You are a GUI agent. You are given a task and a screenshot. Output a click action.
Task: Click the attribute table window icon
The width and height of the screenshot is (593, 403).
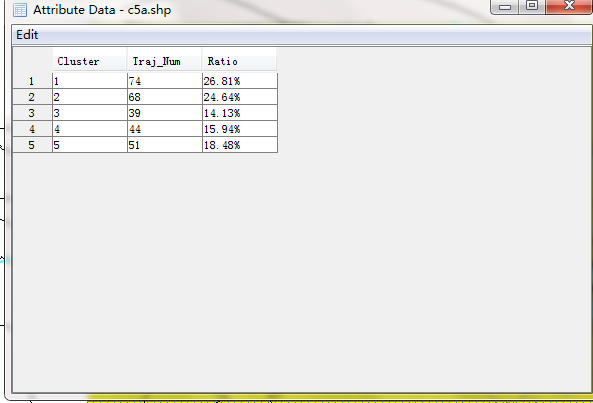coord(20,10)
